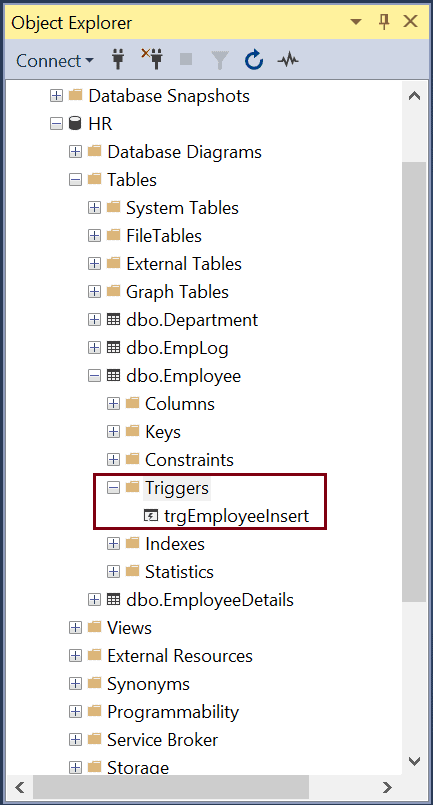The height and width of the screenshot is (805, 440).
Task: Toggle the auto-hide pin icon
Action: (x=384, y=22)
